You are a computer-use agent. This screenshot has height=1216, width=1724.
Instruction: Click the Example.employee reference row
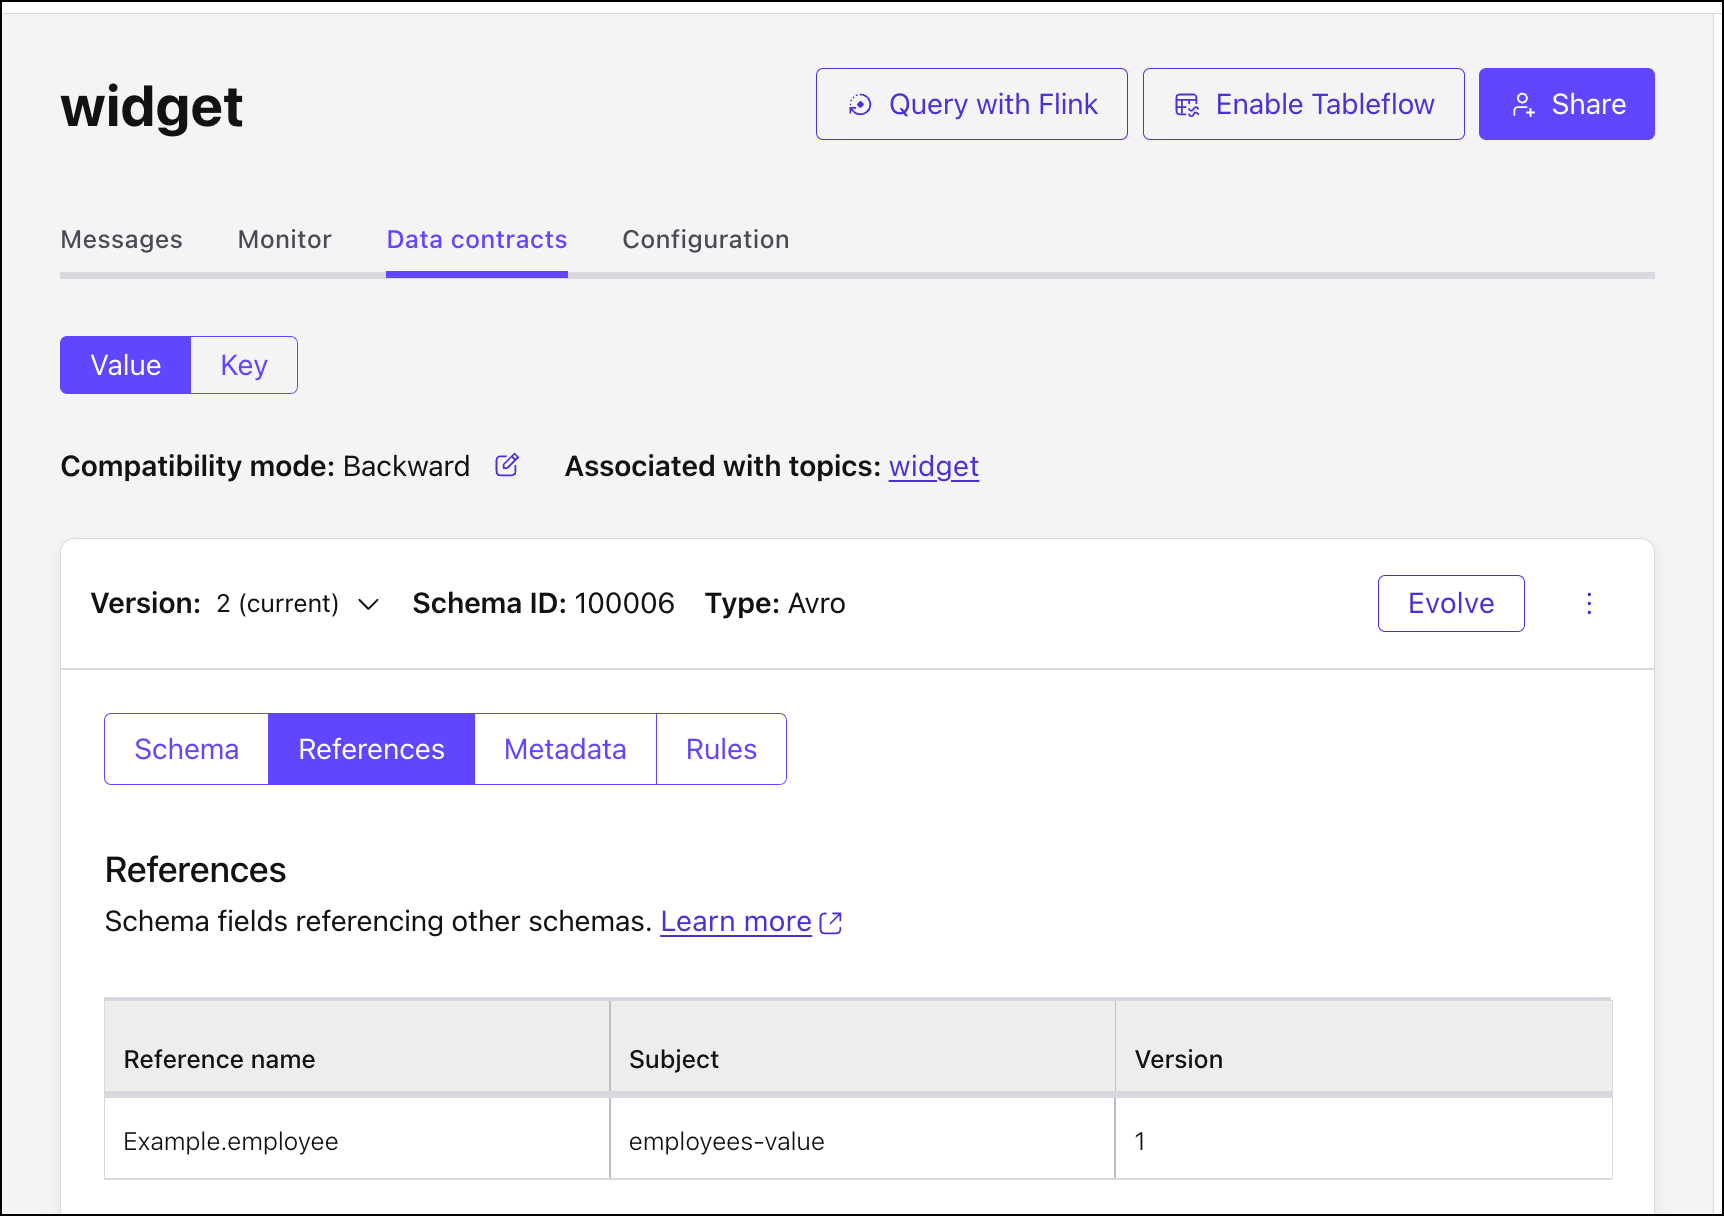[231, 1141]
